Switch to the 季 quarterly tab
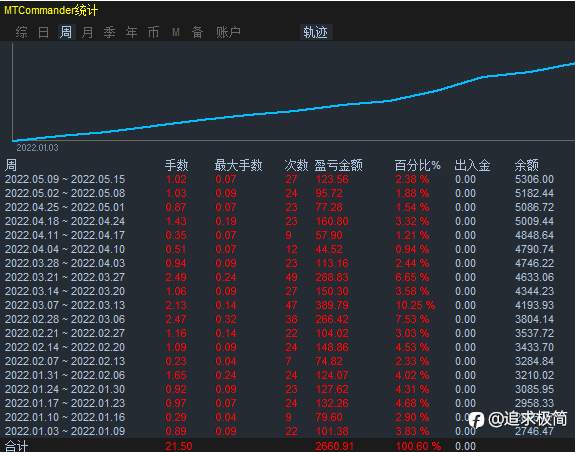The image size is (575, 452). tap(109, 32)
